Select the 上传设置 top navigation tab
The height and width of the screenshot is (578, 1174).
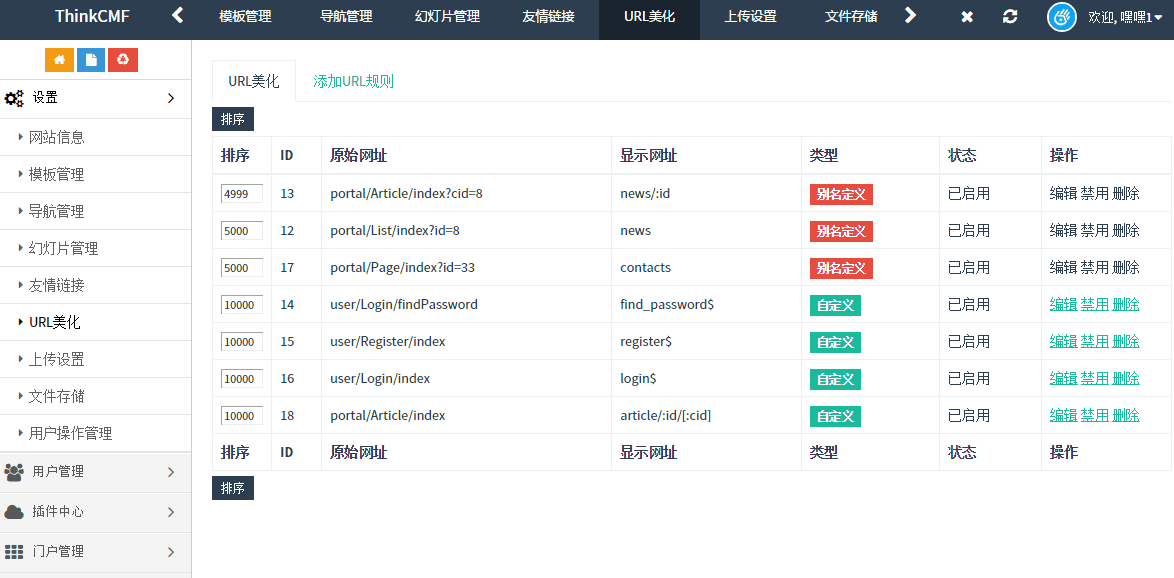pos(750,17)
